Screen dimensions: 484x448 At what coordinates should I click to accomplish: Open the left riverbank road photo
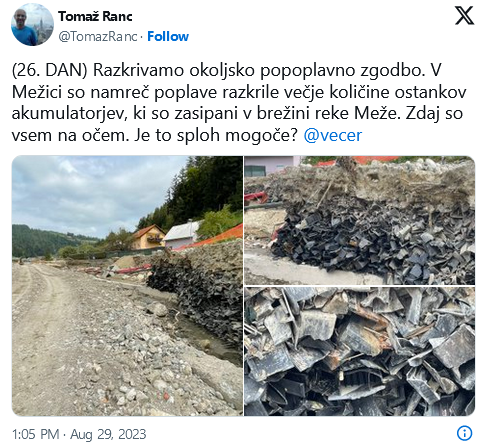pos(127,286)
